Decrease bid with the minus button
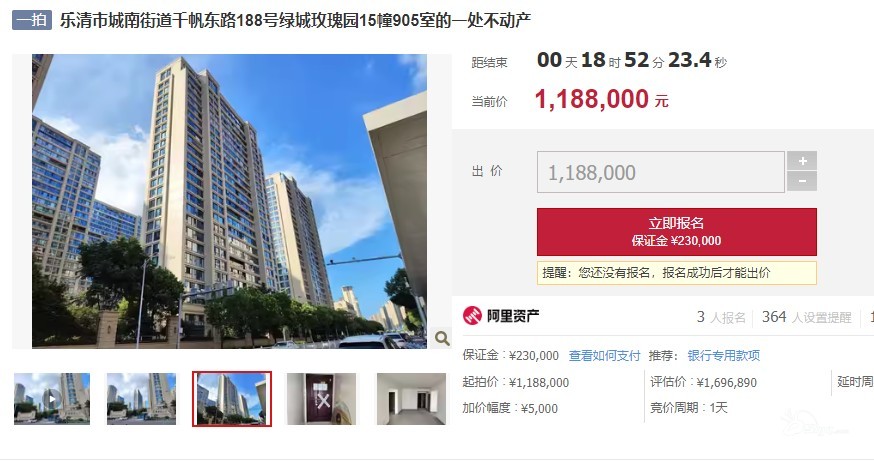The image size is (874, 462). 802,181
